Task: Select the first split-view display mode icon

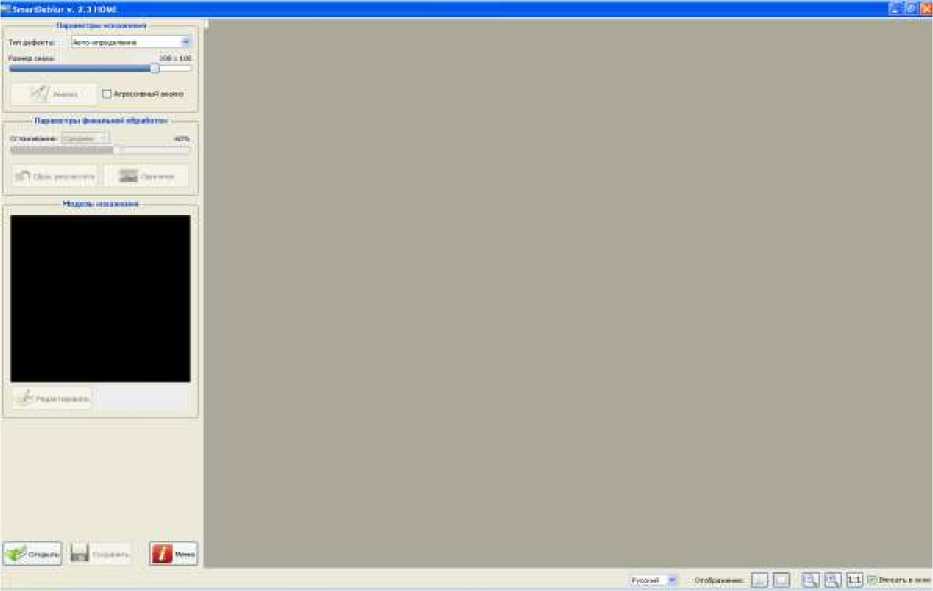Action: [x=760, y=580]
